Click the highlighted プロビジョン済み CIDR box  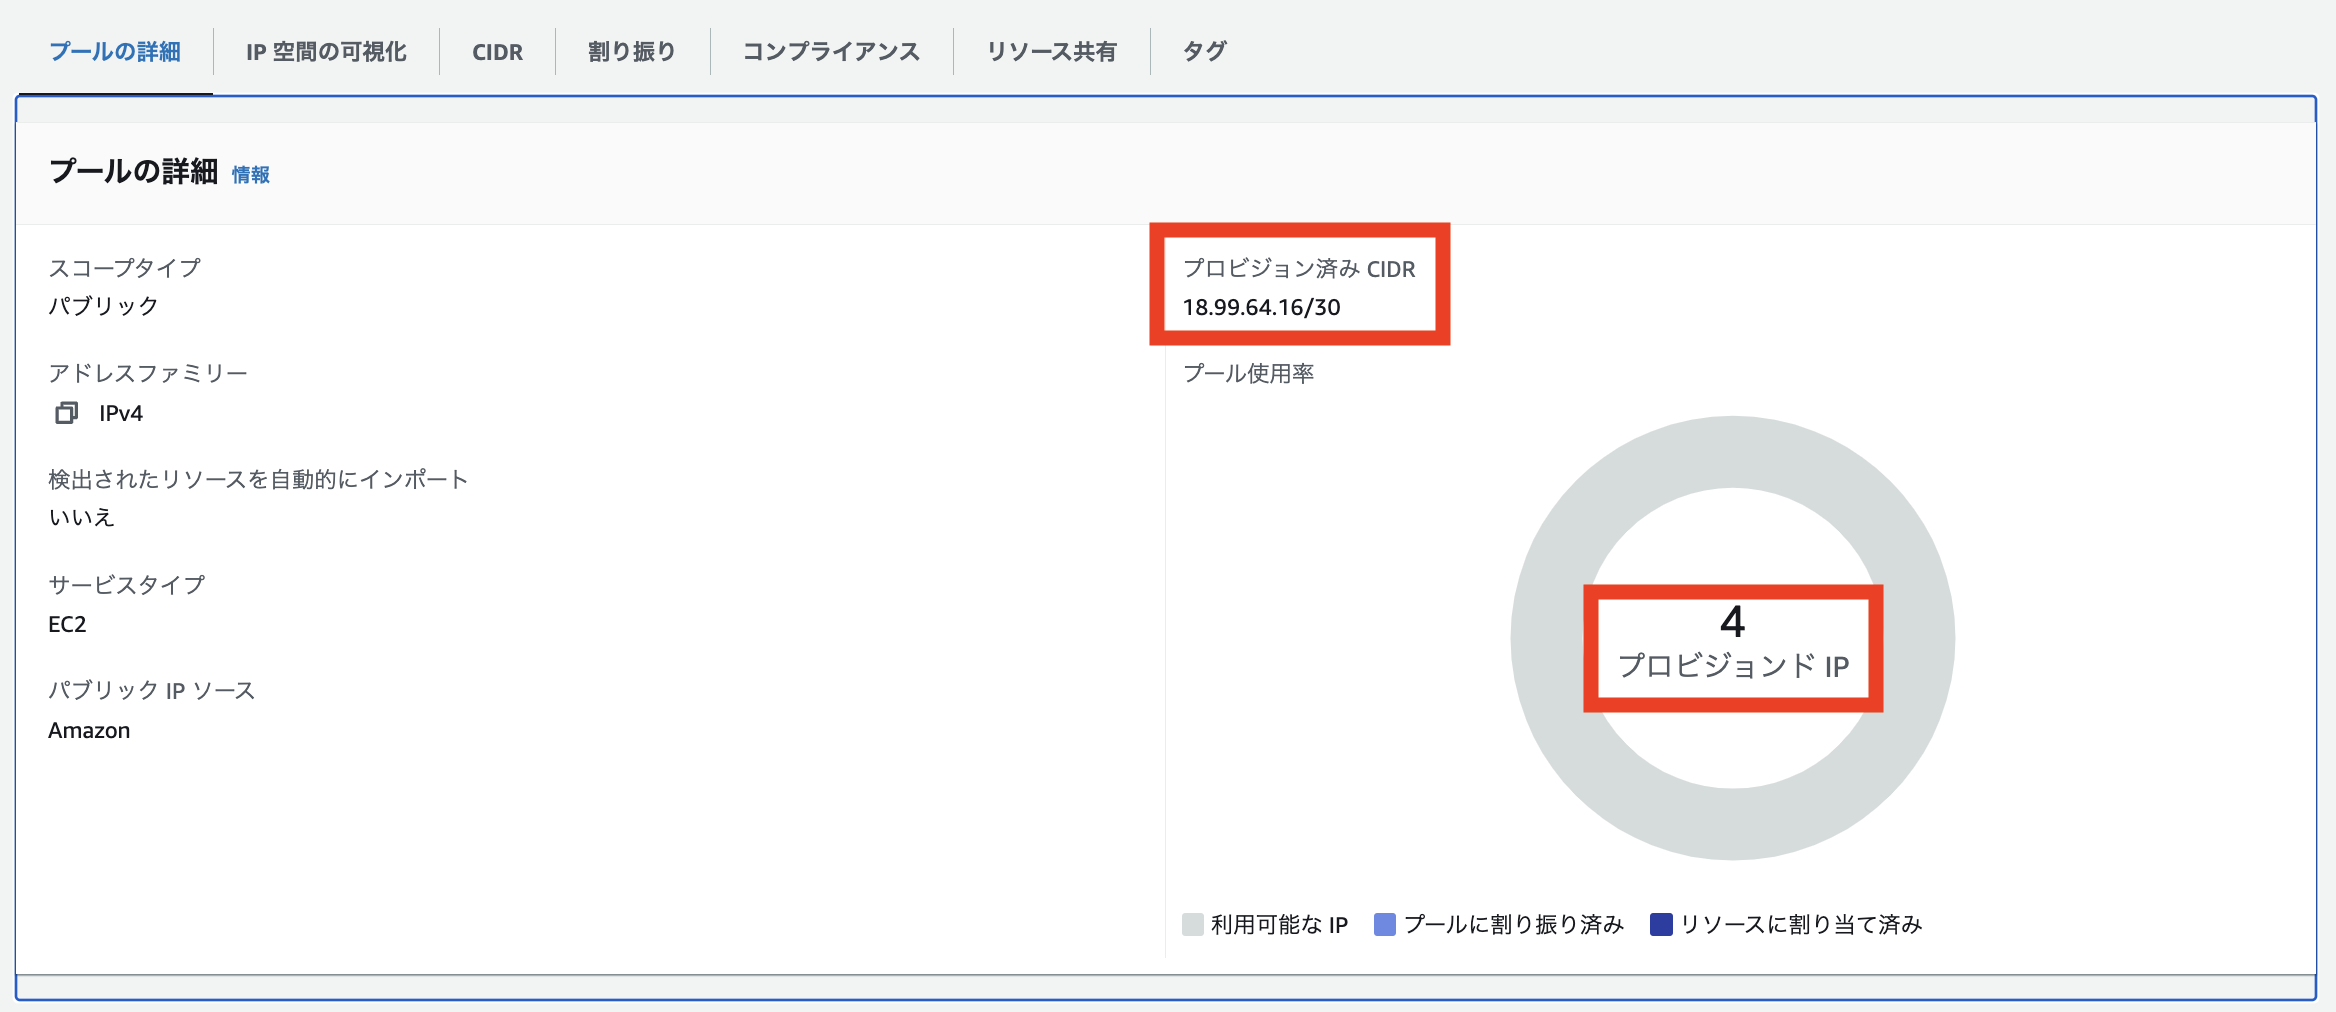(1300, 284)
